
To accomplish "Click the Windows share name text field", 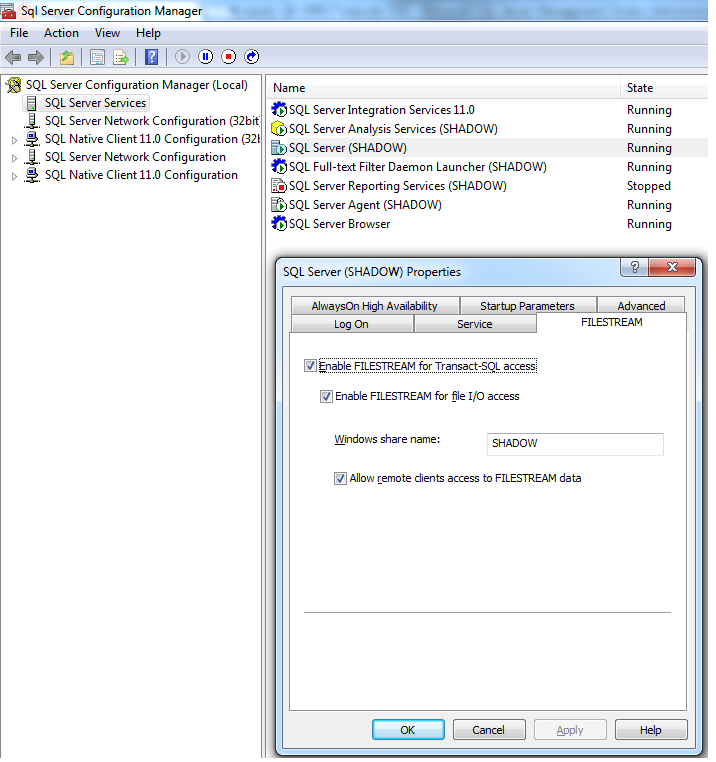I will 575,444.
